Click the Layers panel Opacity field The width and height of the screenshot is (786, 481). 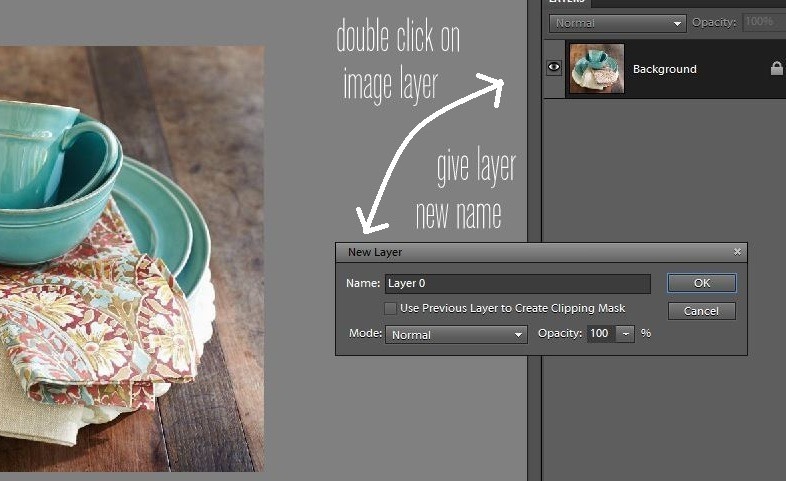[x=762, y=22]
